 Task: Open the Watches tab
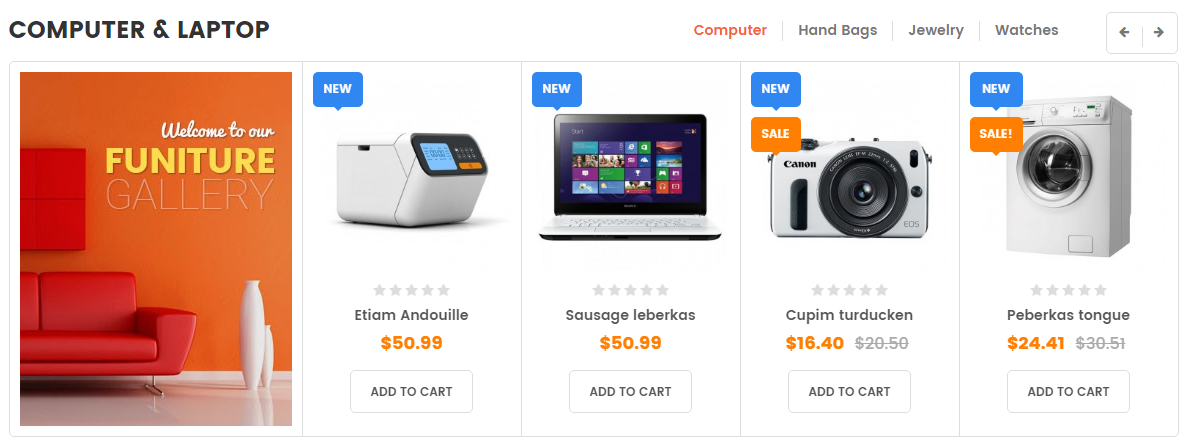coord(1026,30)
